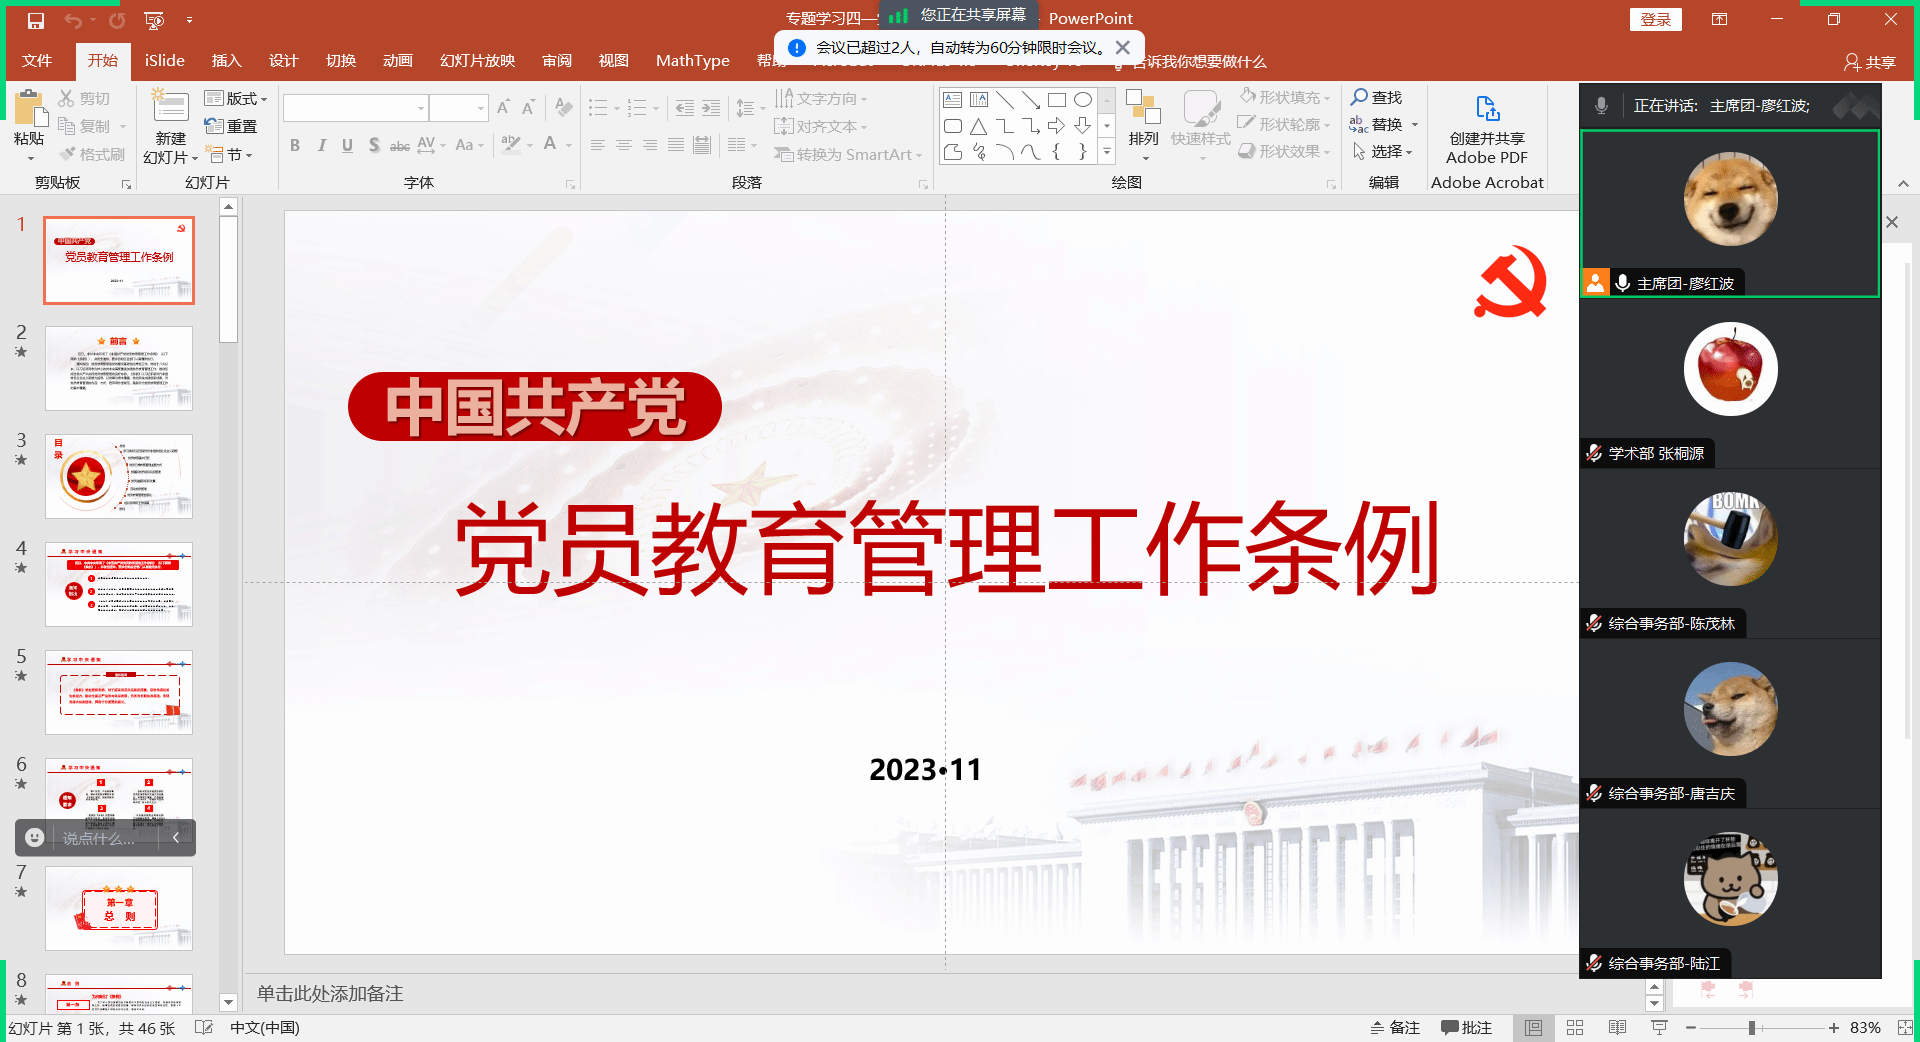Click the Save icon in quick access toolbar
Screen dimensions: 1920x1042
(x=36, y=20)
